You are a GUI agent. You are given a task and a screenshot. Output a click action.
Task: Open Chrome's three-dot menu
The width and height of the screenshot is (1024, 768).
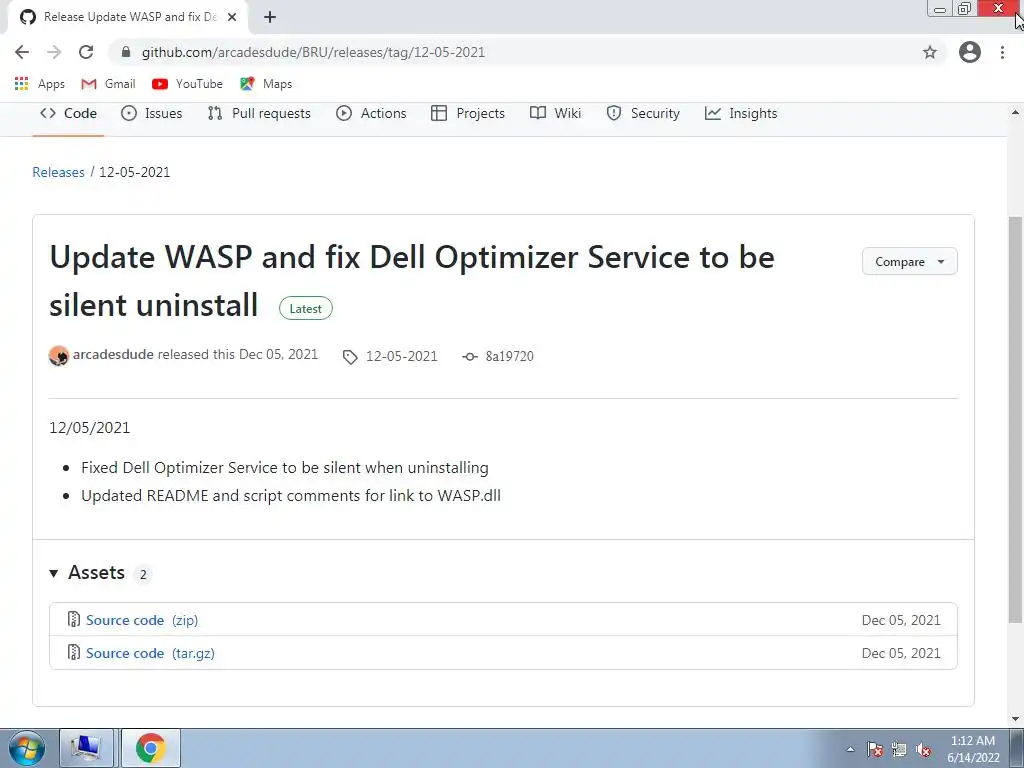point(1002,52)
